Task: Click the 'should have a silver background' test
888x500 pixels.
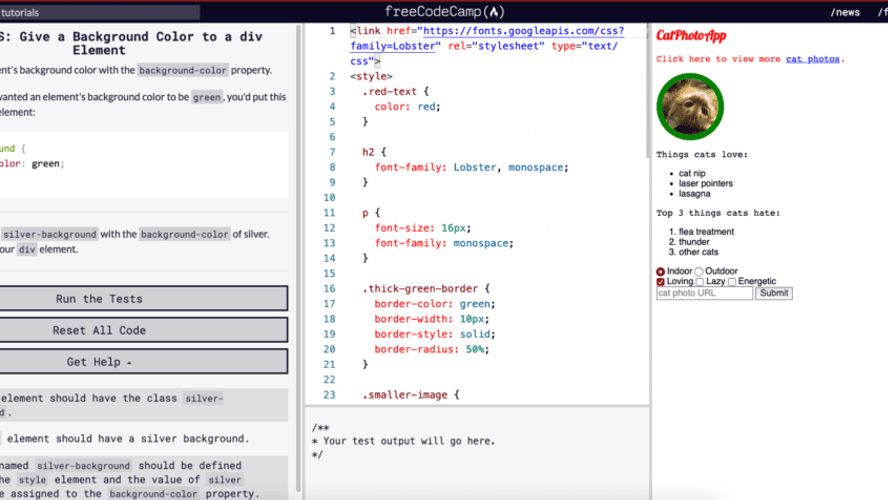Action: click(127, 438)
